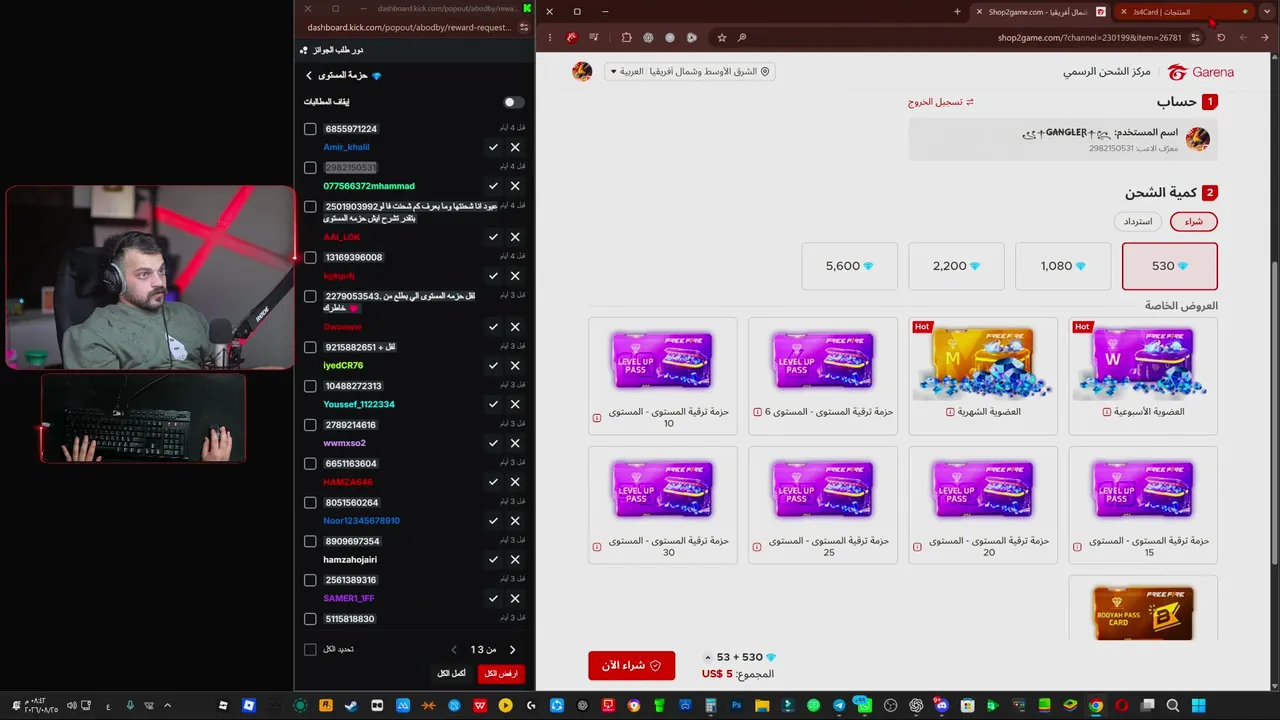1280x720 pixels.
Task: Select the weekly membership offer card
Action: pos(1143,376)
